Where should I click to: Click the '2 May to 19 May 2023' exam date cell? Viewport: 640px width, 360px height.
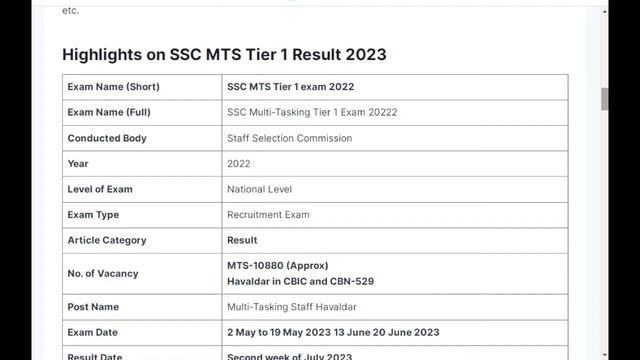click(395, 332)
